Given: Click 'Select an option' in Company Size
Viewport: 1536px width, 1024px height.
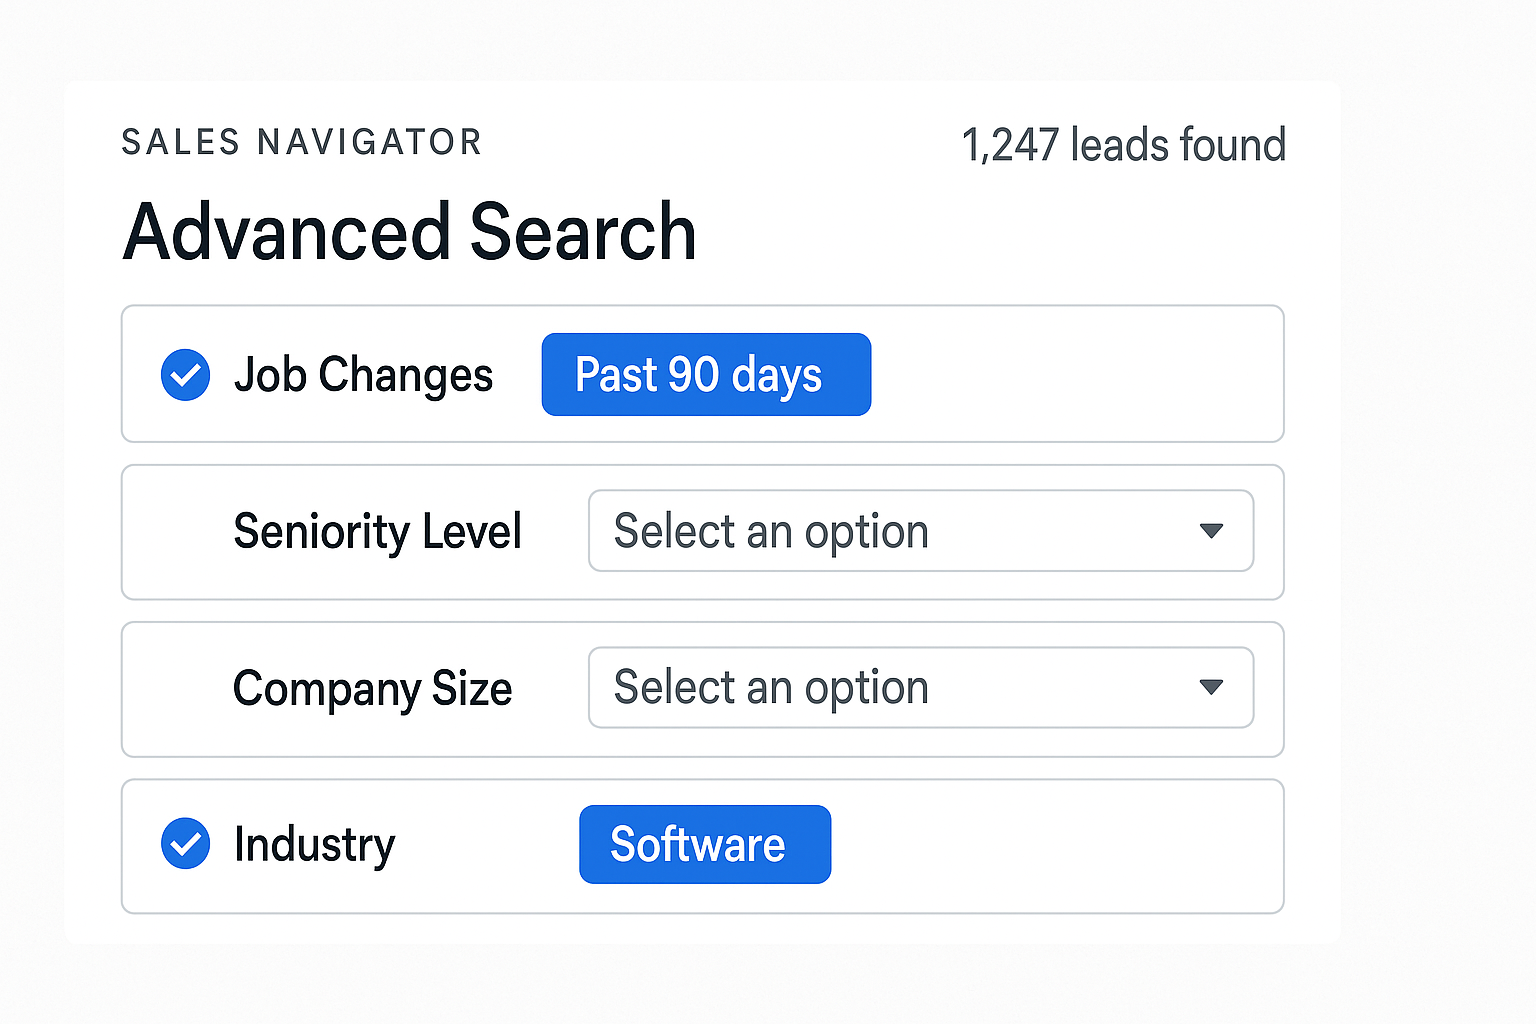Looking at the screenshot, I should point(771,688).
